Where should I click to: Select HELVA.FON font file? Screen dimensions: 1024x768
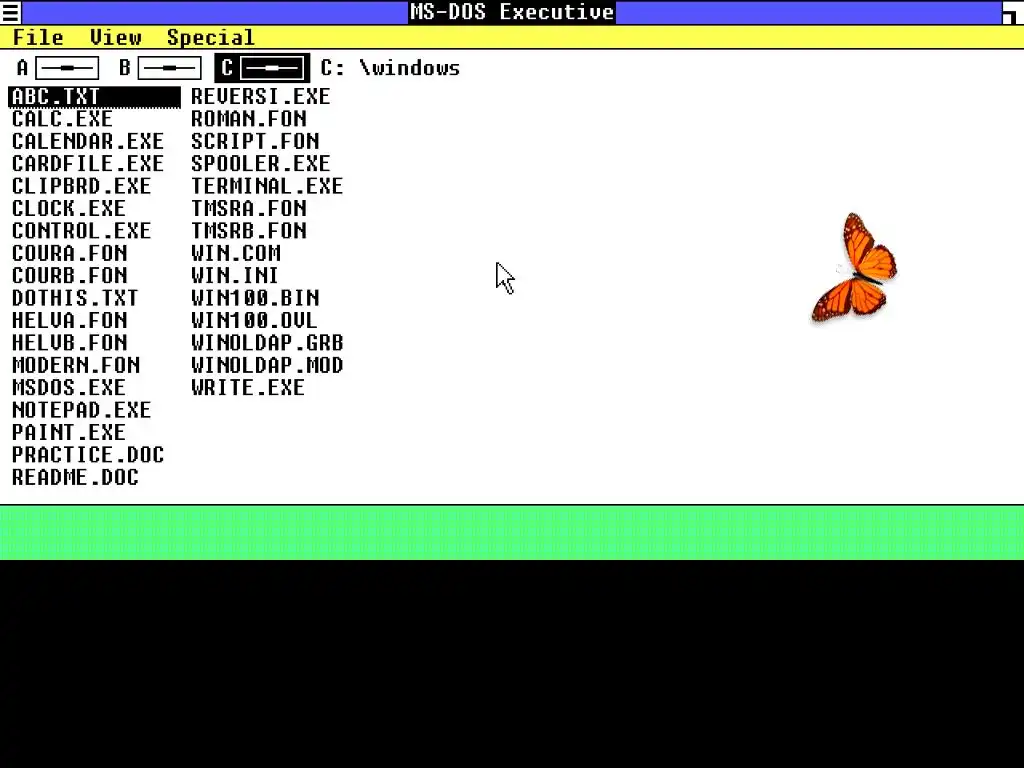[x=69, y=320]
